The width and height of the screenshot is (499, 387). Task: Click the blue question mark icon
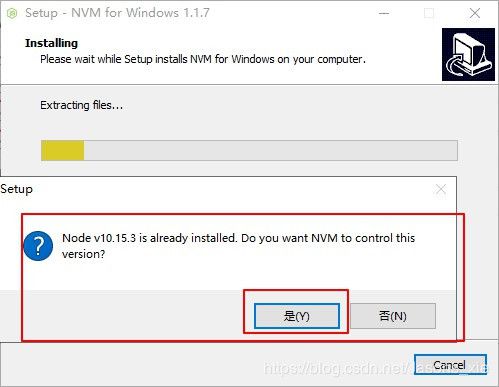38,246
